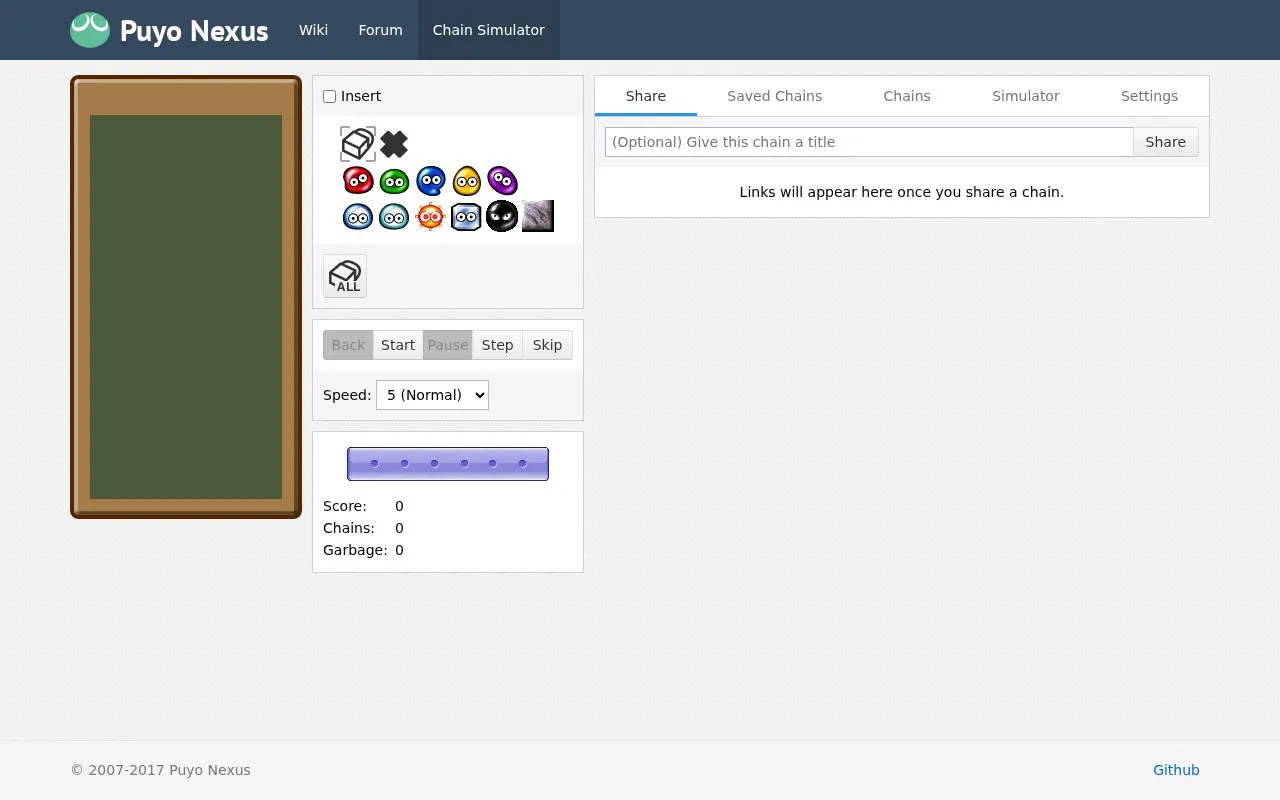Go to the Simulator tab

click(1026, 96)
